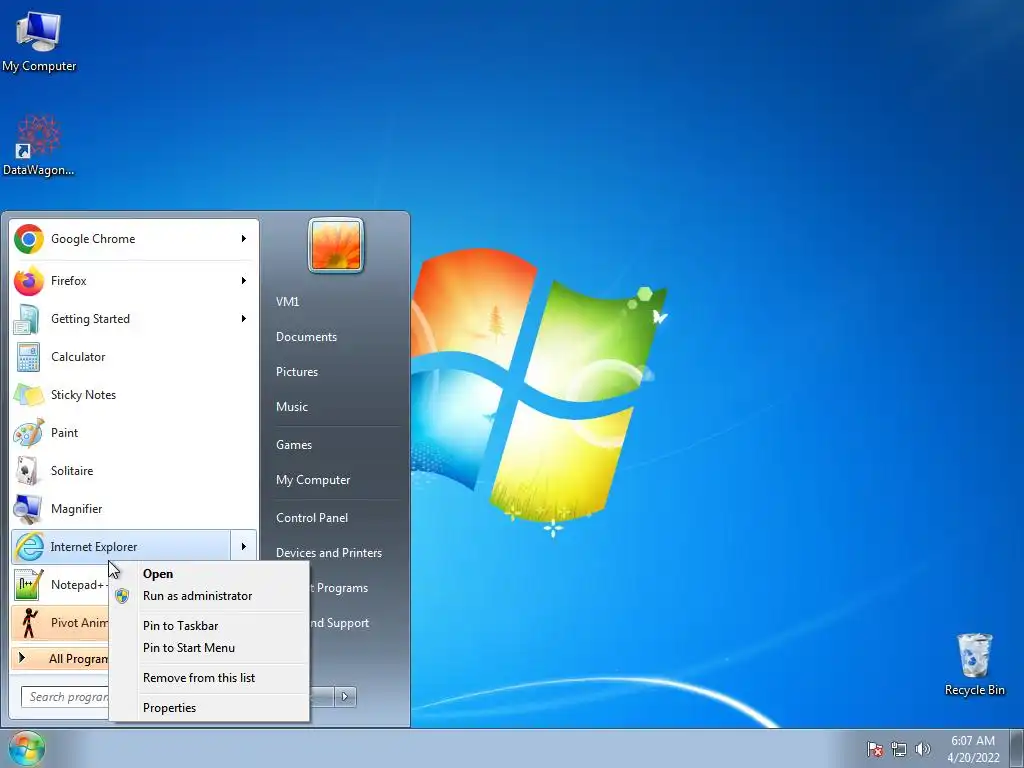Open Control Panel
This screenshot has width=1024, height=768.
pos(312,518)
